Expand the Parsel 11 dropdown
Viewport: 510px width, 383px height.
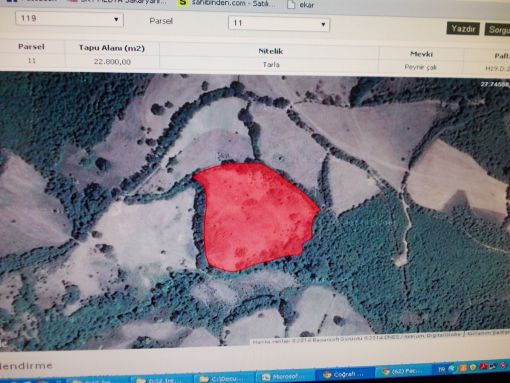point(279,24)
